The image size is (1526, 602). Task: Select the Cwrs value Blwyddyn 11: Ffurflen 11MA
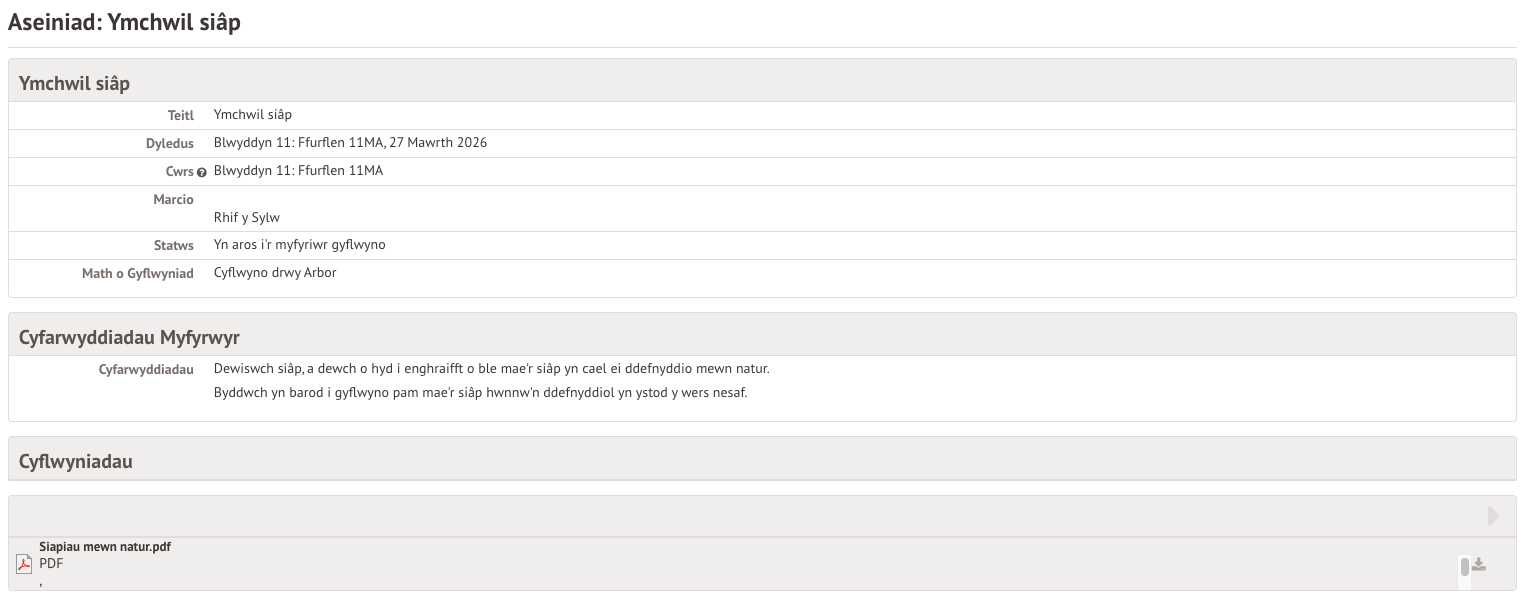(298, 171)
